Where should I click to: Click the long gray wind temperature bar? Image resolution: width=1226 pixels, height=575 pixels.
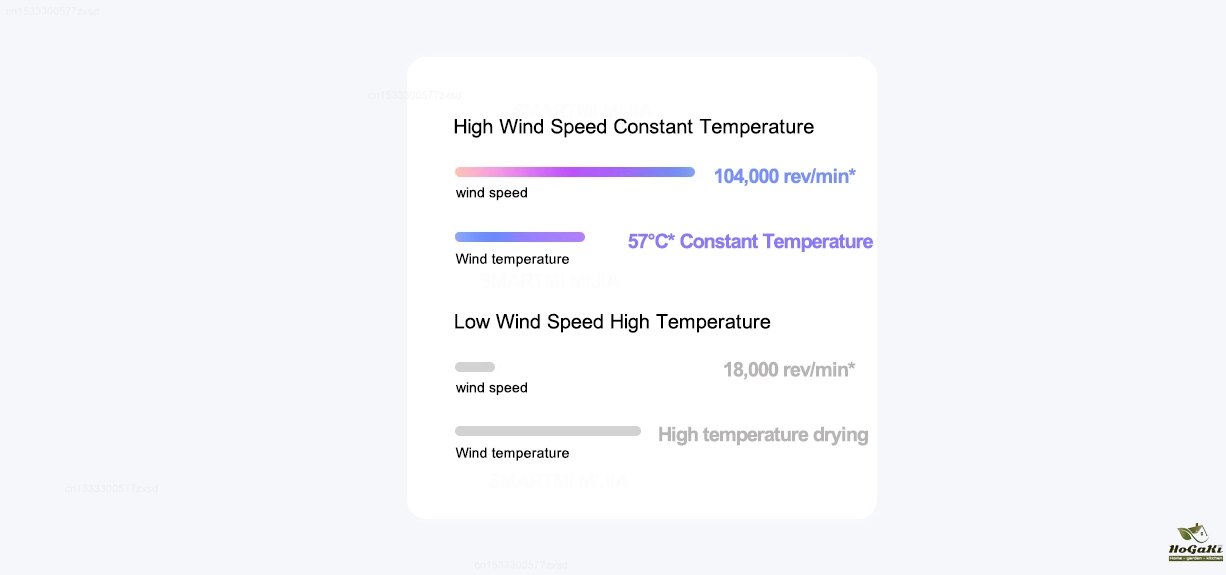pyautogui.click(x=548, y=431)
